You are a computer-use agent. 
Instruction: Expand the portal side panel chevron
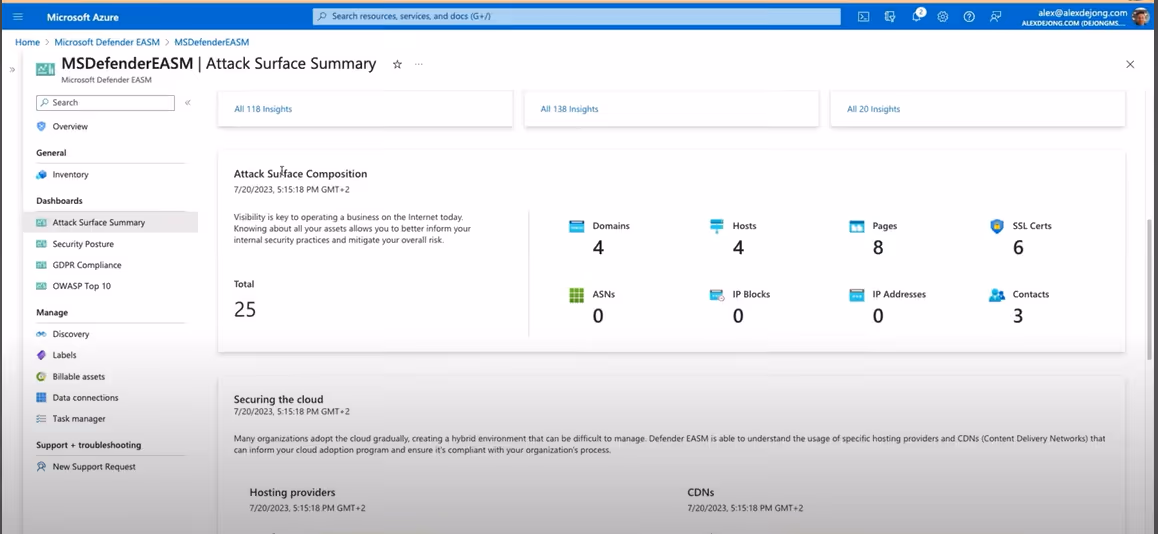click(x=12, y=69)
